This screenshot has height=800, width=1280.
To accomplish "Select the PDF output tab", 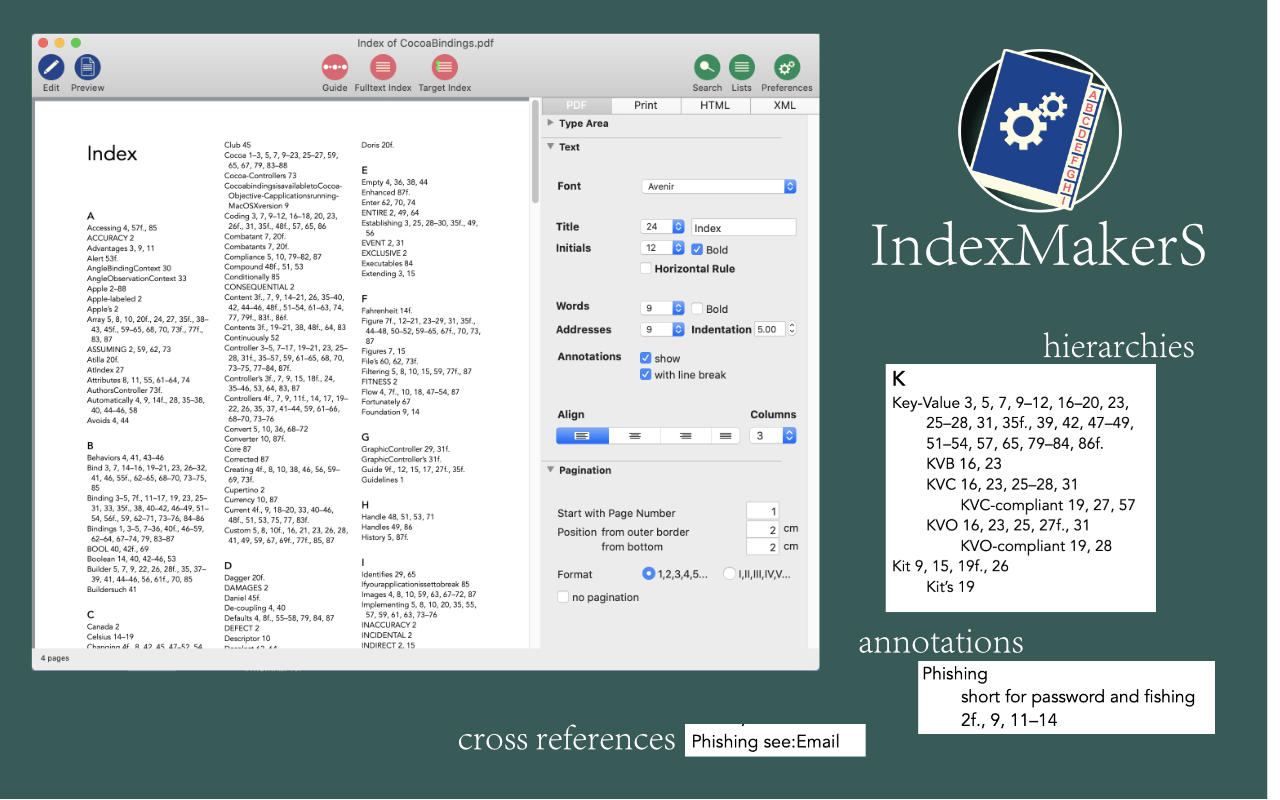I will click(x=576, y=105).
